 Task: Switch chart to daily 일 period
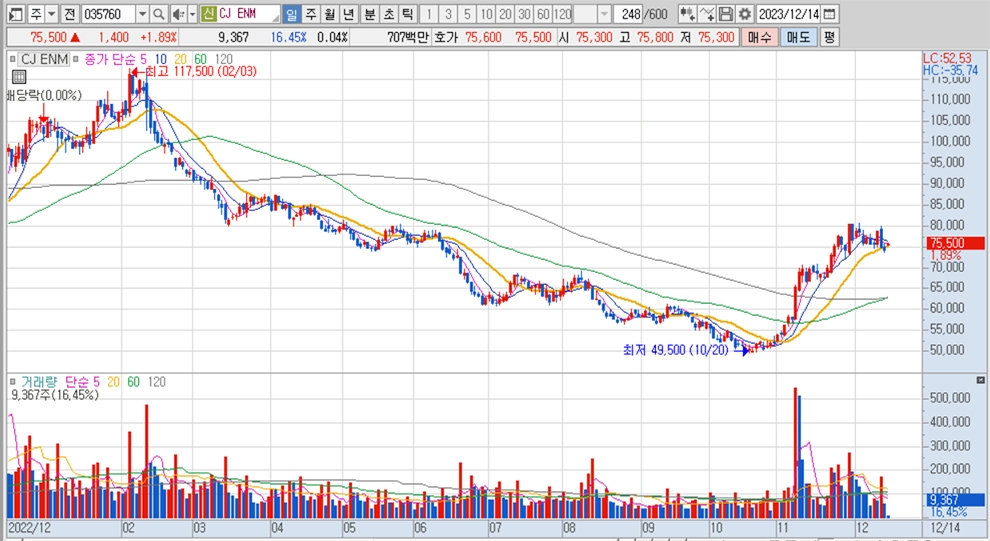pyautogui.click(x=292, y=14)
